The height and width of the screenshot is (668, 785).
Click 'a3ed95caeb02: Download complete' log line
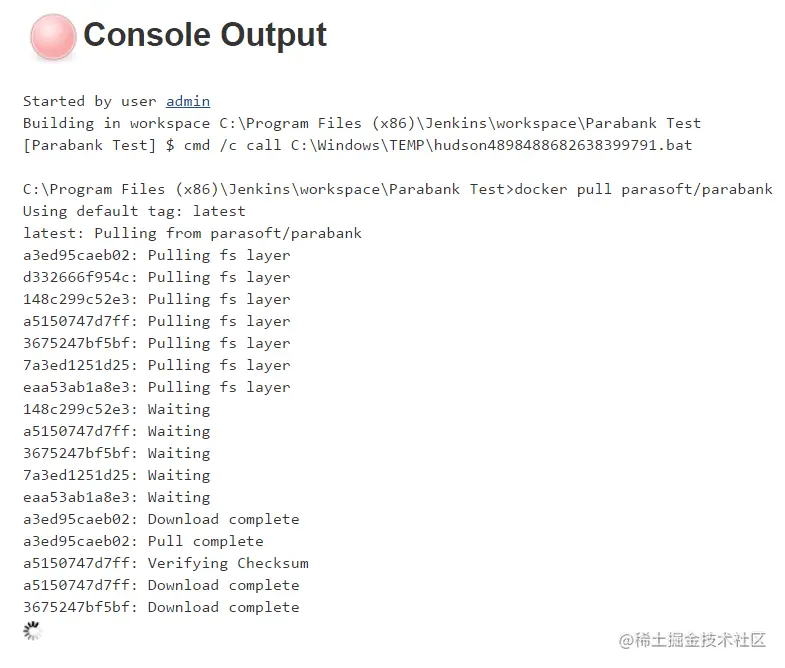161,519
